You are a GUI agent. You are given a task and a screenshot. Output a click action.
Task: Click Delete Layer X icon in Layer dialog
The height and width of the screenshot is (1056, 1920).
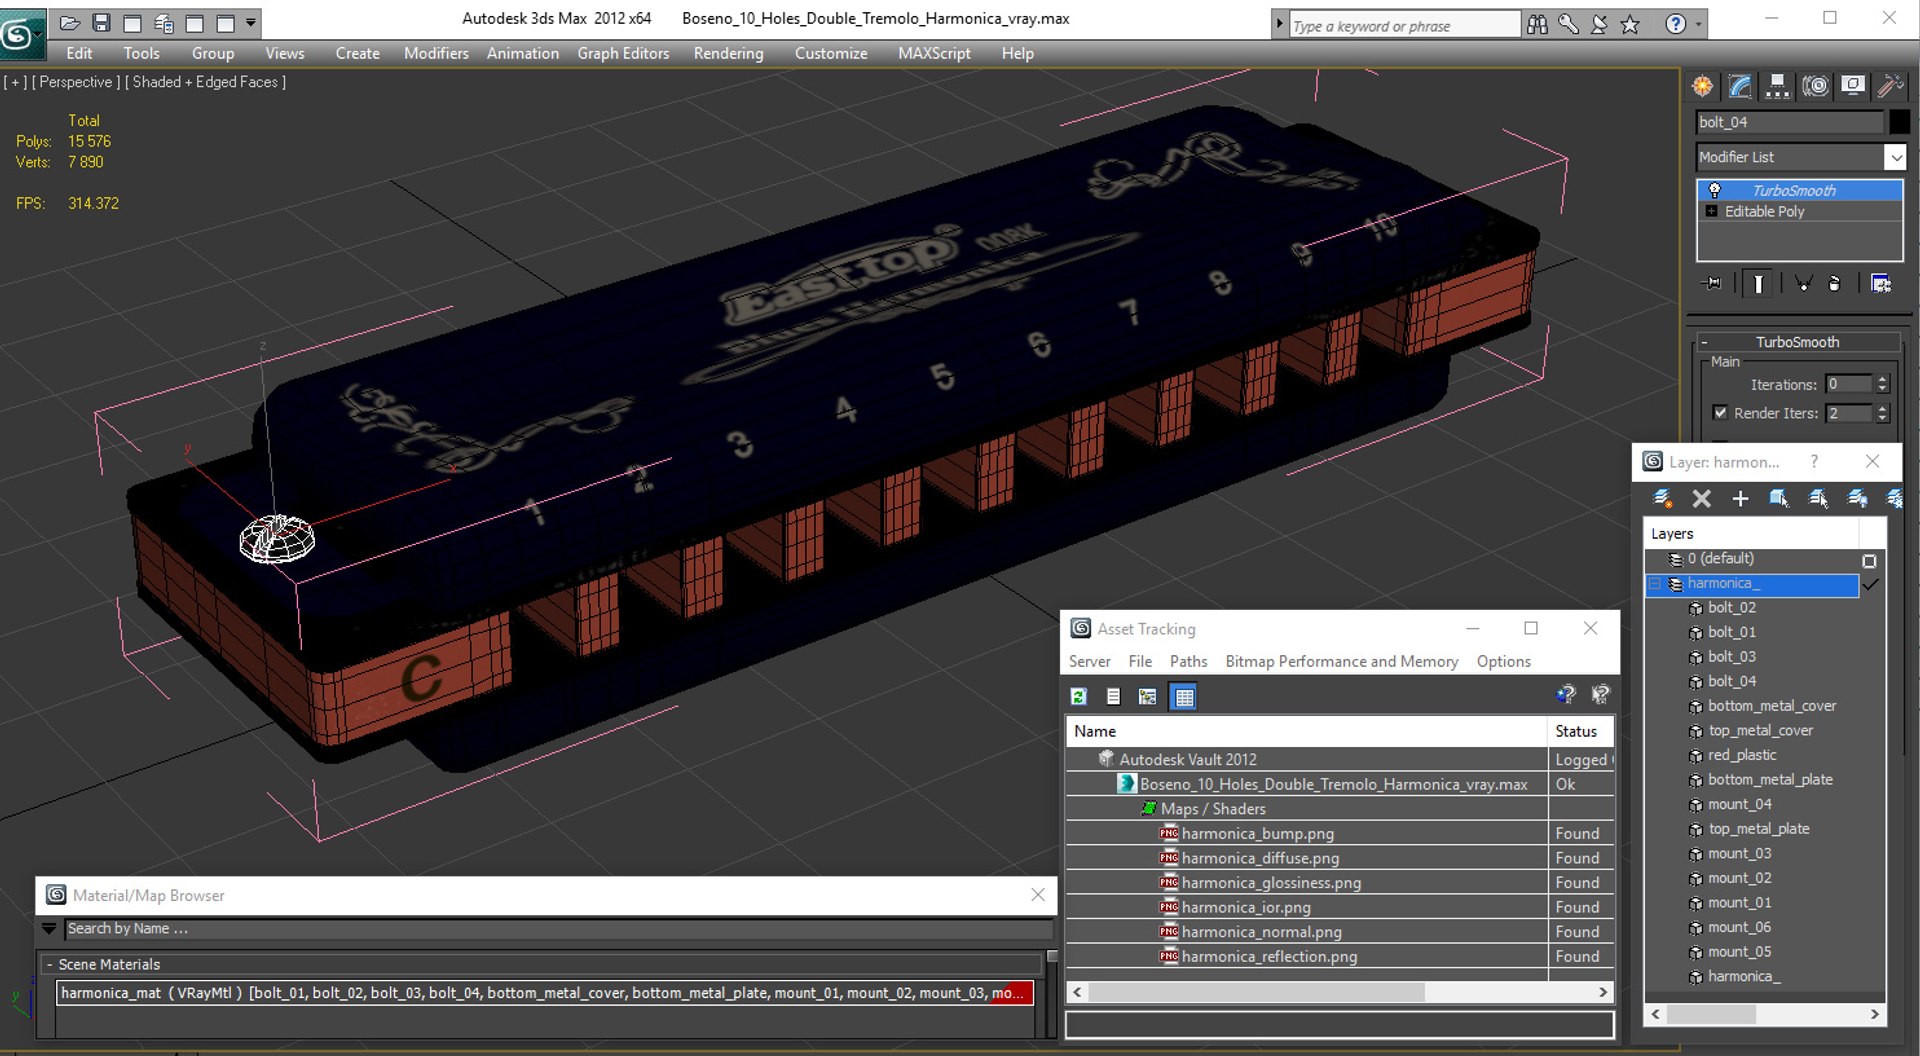tap(1701, 498)
